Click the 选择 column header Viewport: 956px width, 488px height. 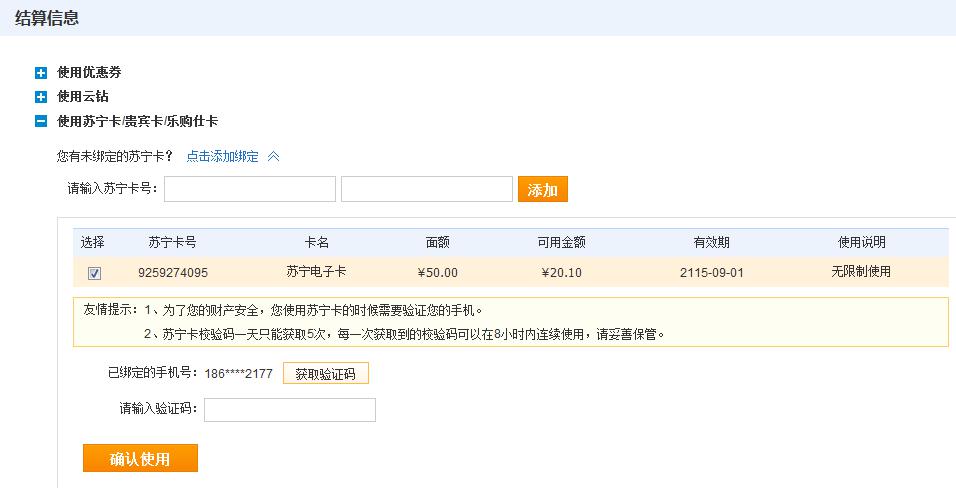tap(93, 242)
